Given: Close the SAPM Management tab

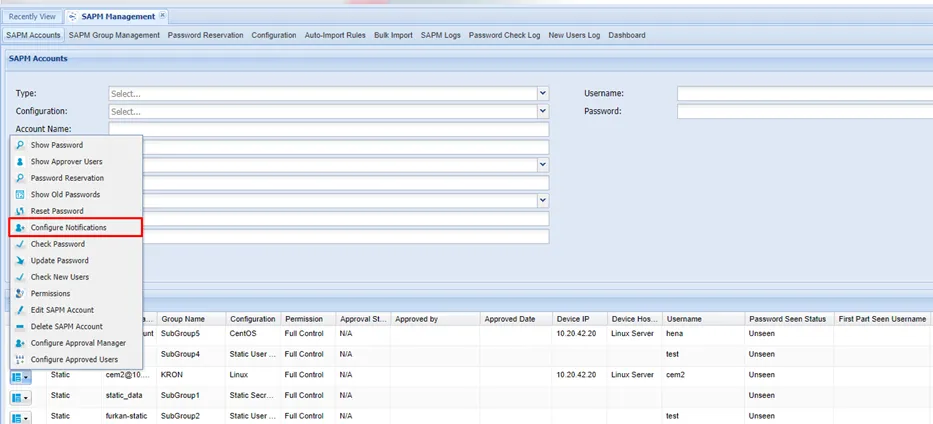Looking at the screenshot, I should coord(162,16).
